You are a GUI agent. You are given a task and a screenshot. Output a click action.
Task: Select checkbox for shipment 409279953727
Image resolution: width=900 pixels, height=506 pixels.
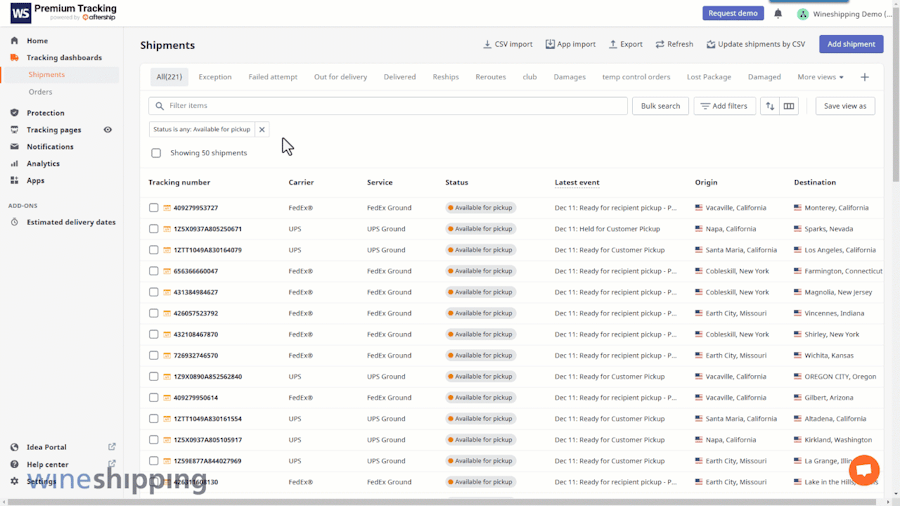click(x=154, y=208)
